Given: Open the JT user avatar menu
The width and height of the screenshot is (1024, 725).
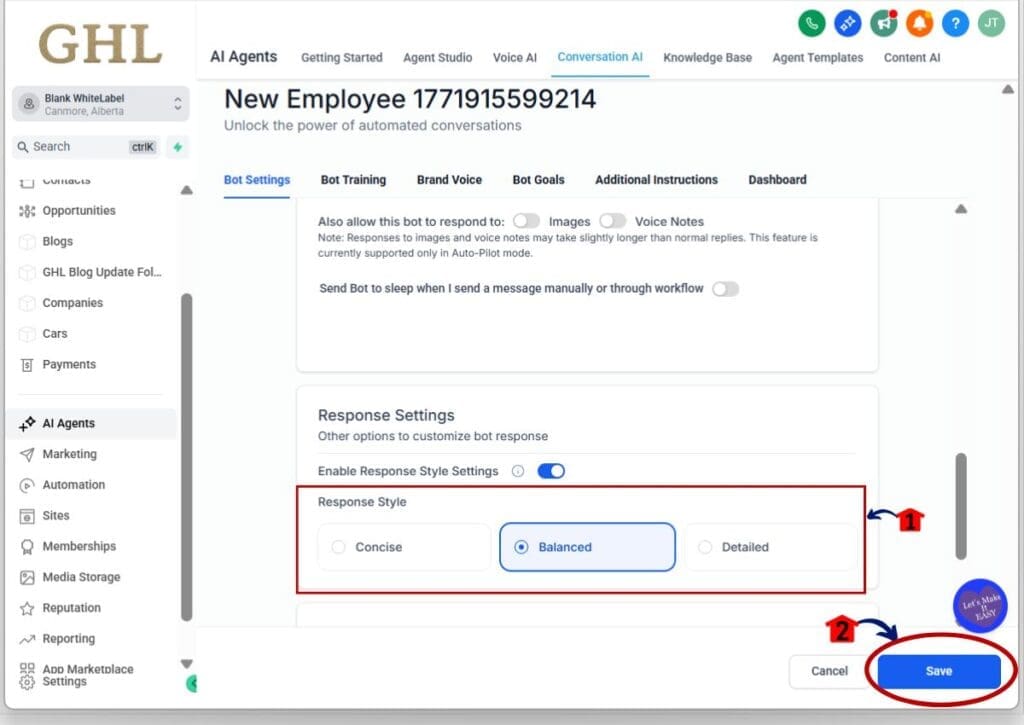Looking at the screenshot, I should 990,23.
